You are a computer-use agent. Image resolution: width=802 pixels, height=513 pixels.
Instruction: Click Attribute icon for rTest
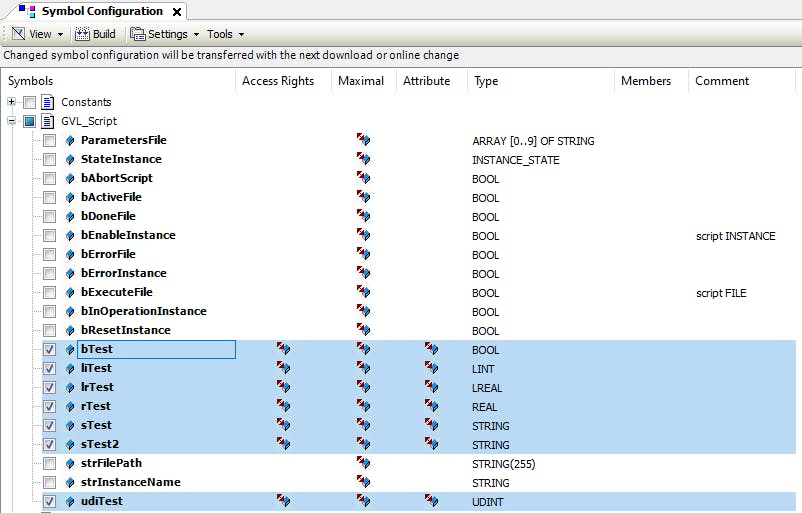tap(431, 405)
